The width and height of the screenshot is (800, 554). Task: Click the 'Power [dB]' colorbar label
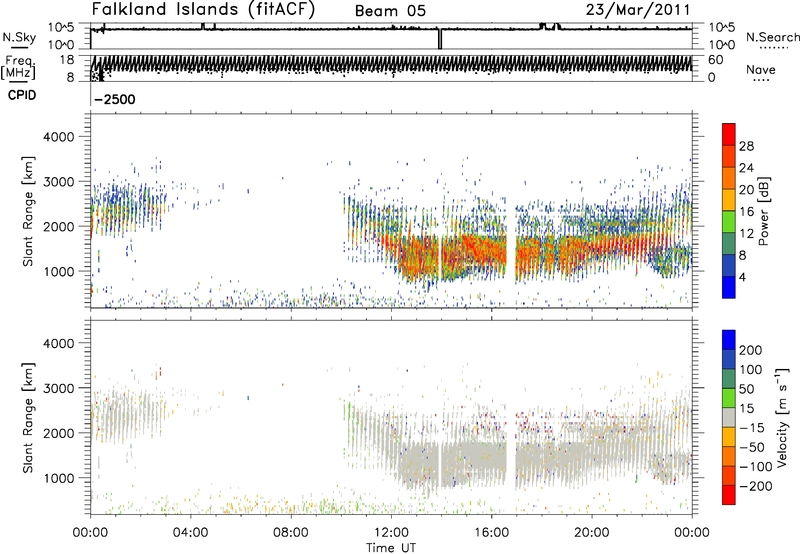tap(764, 211)
